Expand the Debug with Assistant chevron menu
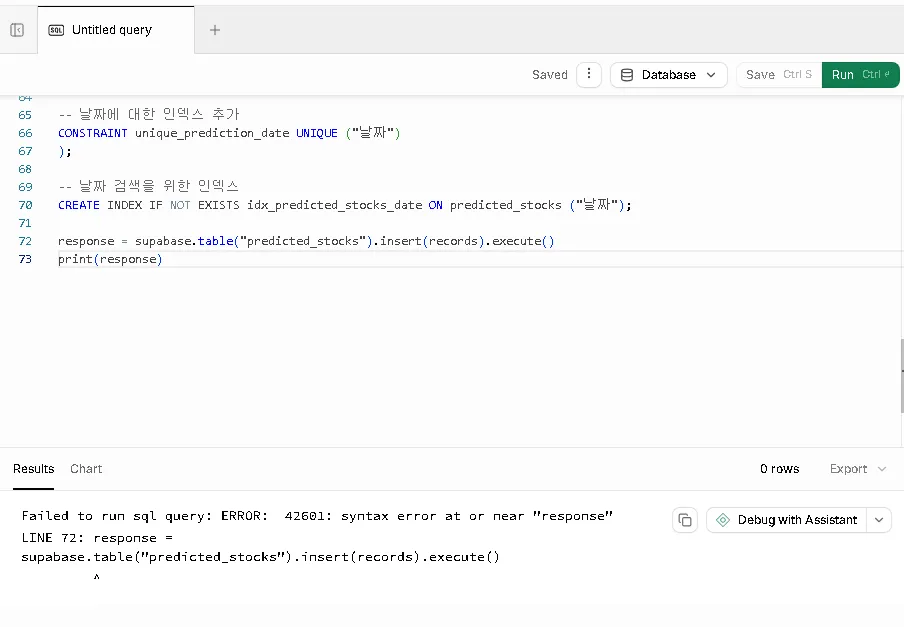Screen dimensions: 904x627 click(x=879, y=520)
